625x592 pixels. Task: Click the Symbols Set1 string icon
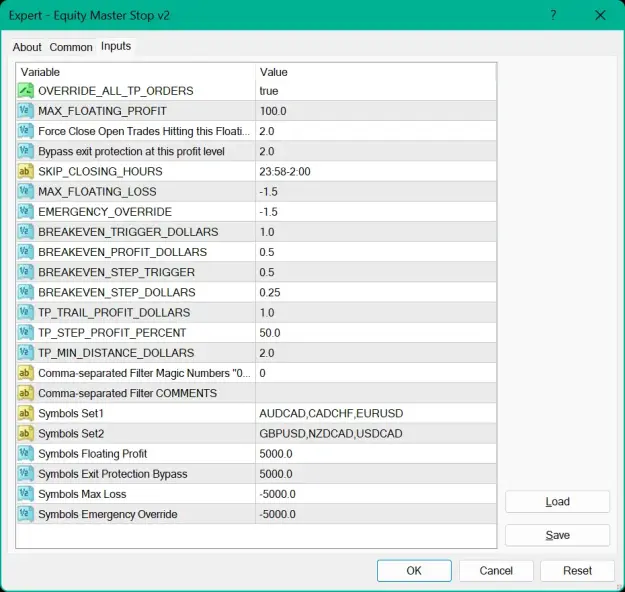[26, 413]
